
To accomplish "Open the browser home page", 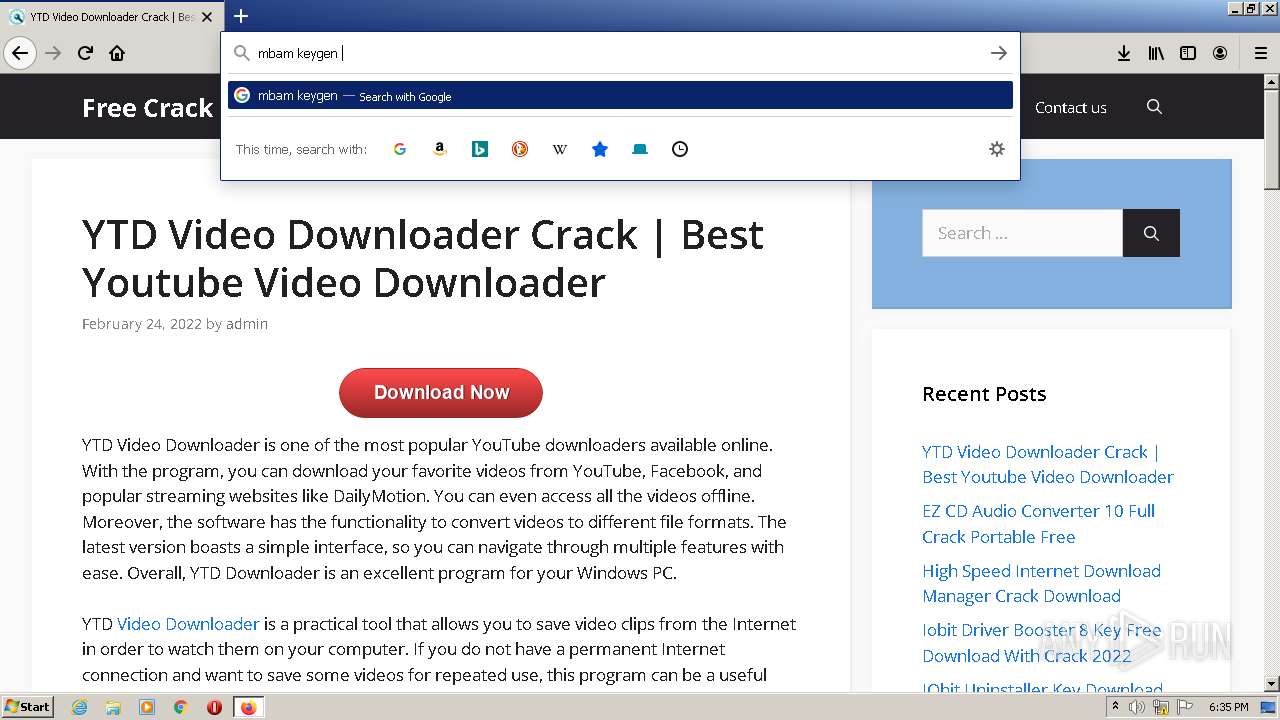I will (117, 53).
